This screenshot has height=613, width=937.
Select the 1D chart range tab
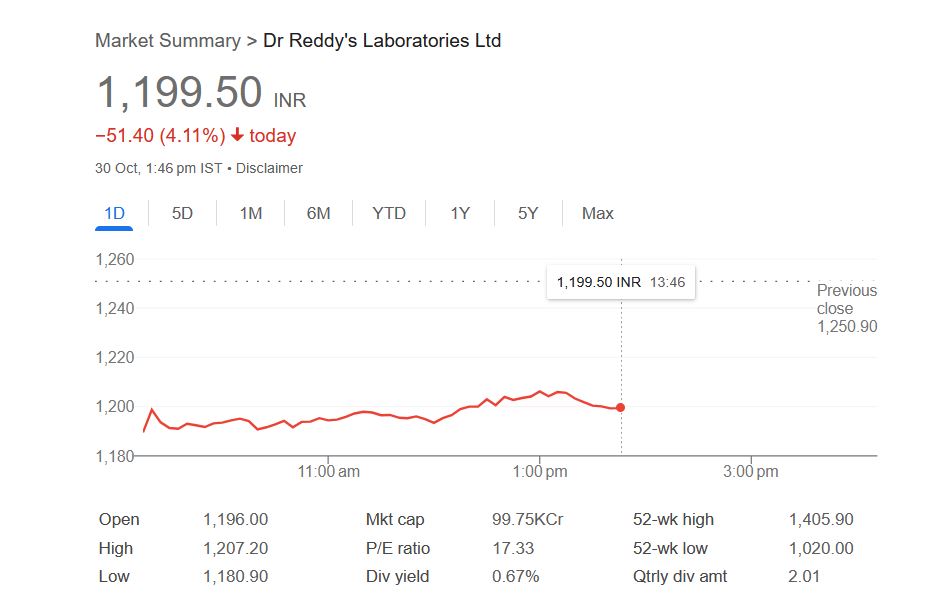pyautogui.click(x=114, y=213)
